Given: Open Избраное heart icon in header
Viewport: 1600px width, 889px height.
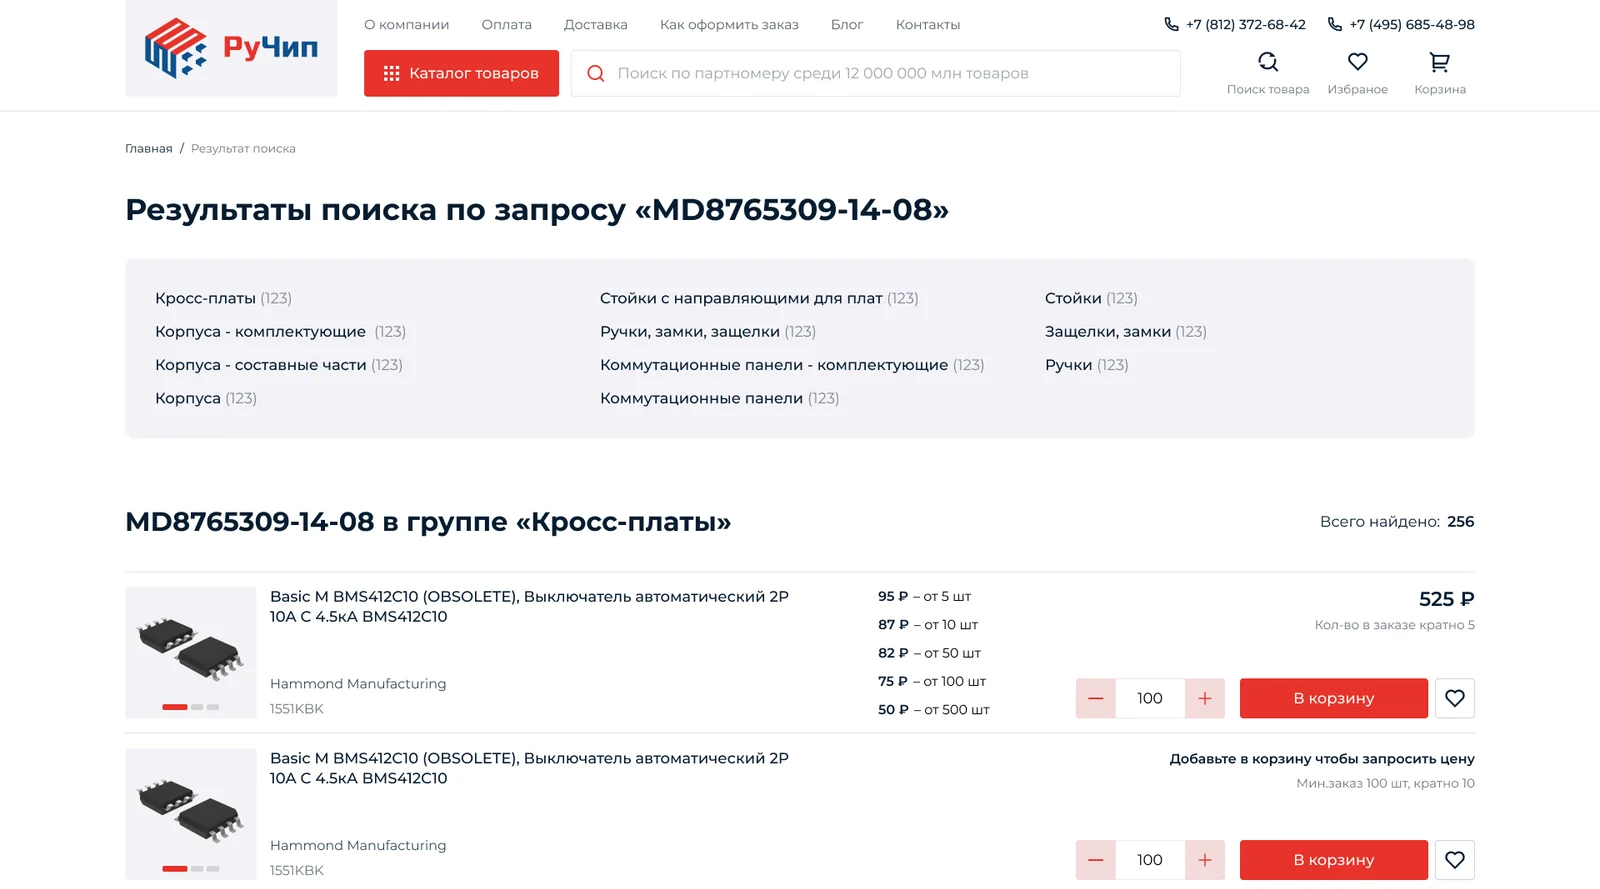Looking at the screenshot, I should click(x=1358, y=73).
